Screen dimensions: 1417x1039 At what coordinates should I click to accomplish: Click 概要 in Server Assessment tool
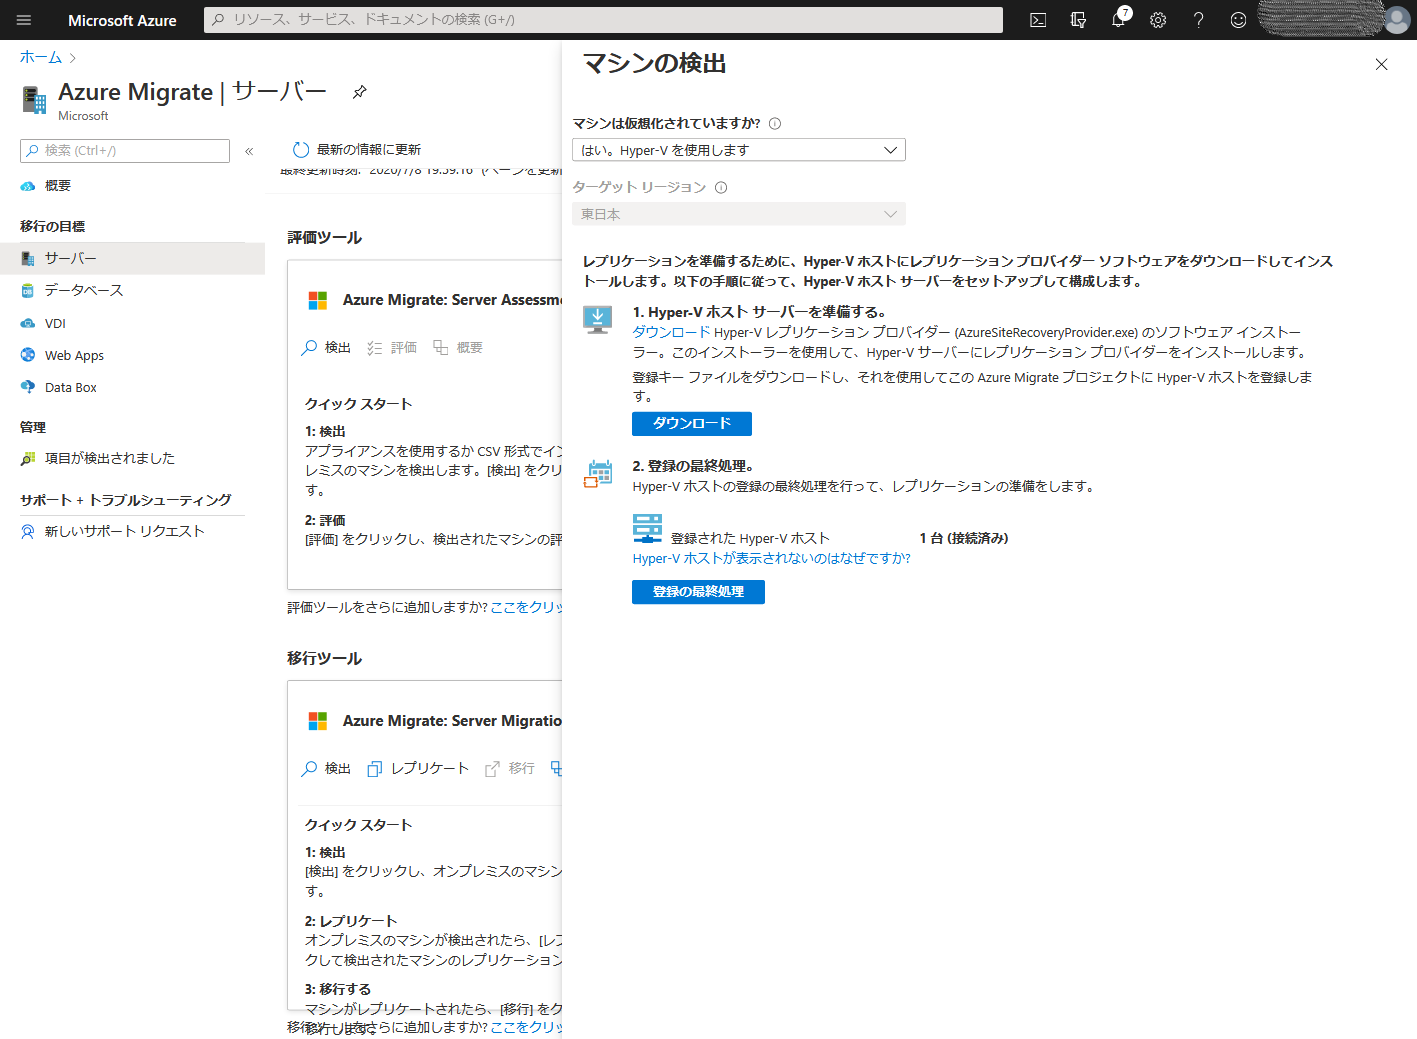[x=458, y=348]
